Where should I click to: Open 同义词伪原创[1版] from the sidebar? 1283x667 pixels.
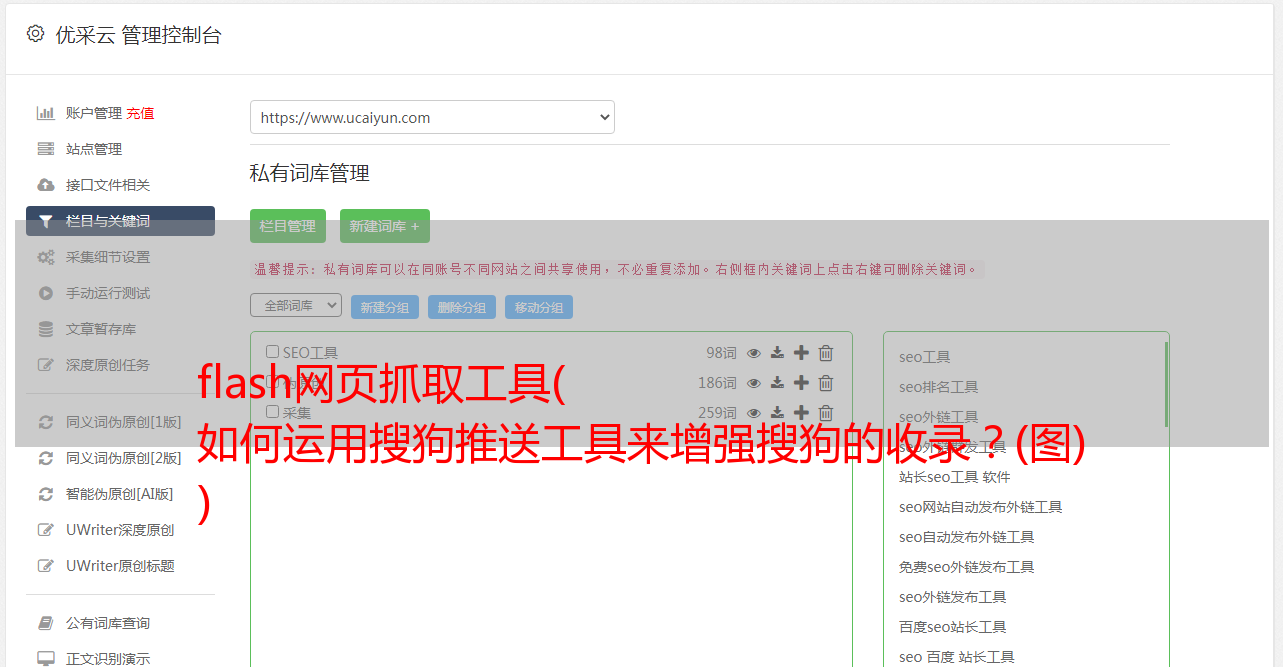(124, 422)
